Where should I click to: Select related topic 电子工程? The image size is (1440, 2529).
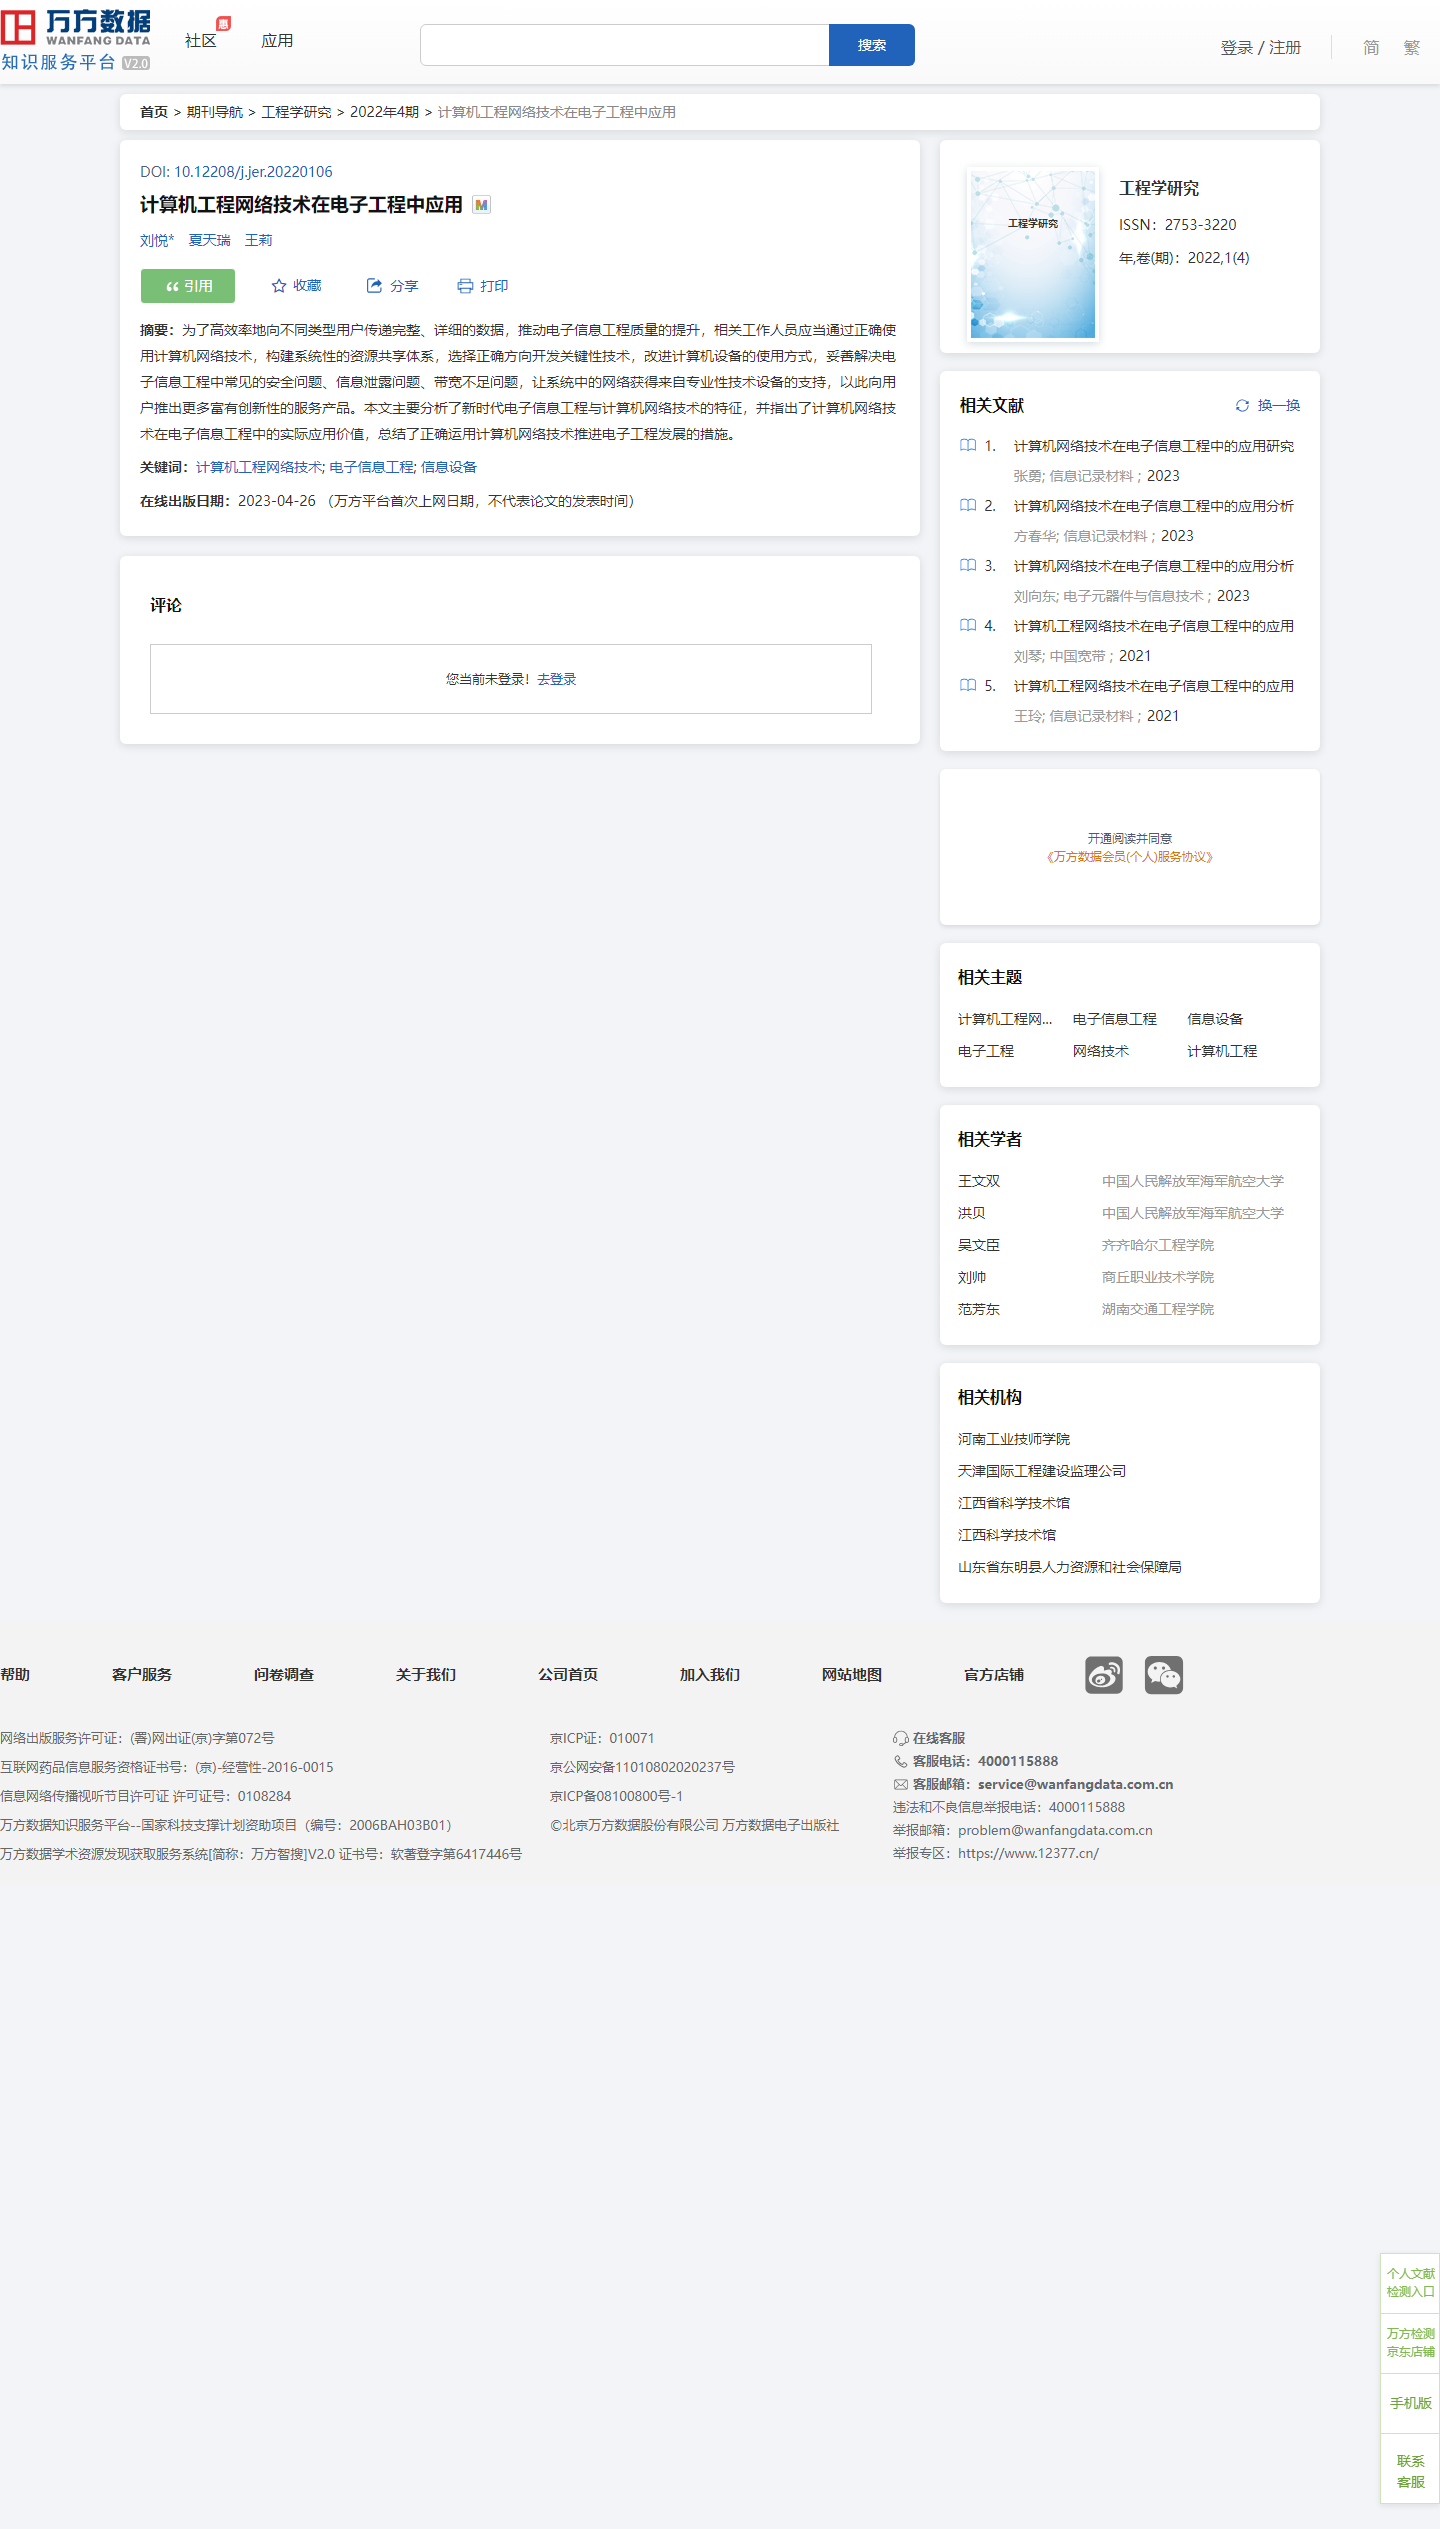(986, 1051)
